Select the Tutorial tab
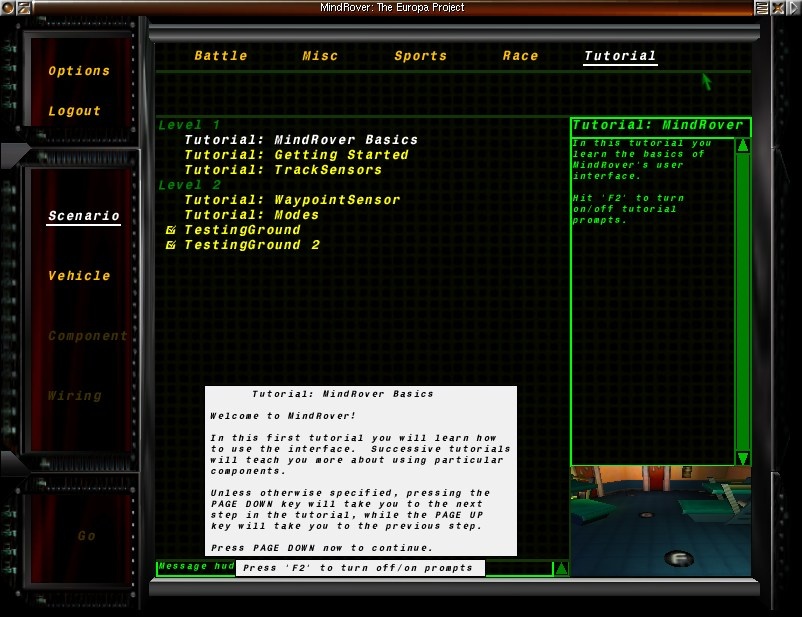802x617 pixels. pos(620,56)
